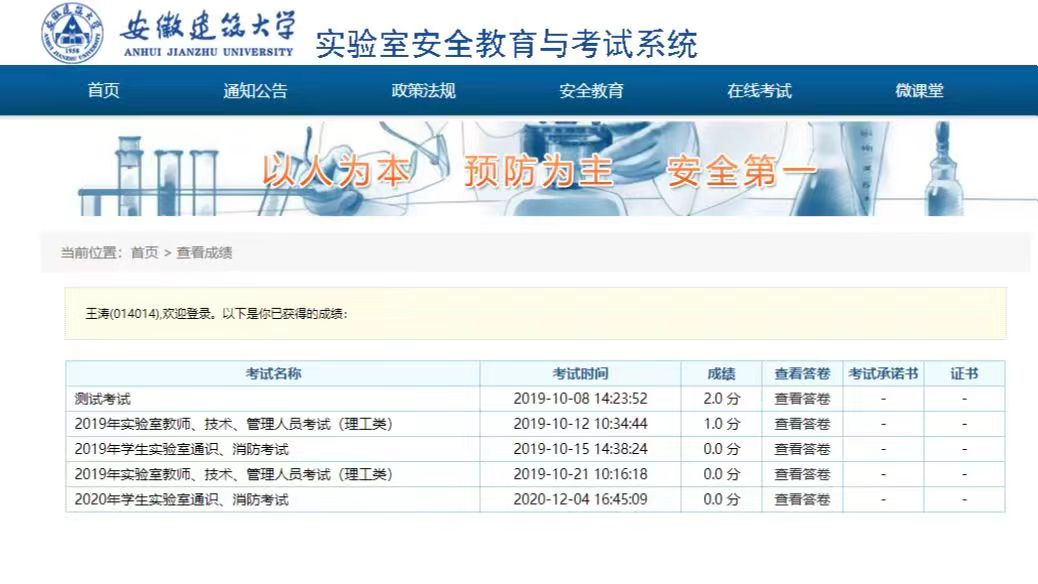Click the 实验室安全教育与考试系统 site title

pyautogui.click(x=506, y=44)
